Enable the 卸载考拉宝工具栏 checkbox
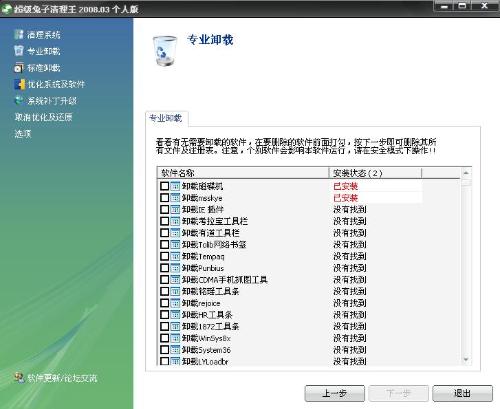Image resolution: width=500 pixels, height=409 pixels. pyautogui.click(x=164, y=221)
